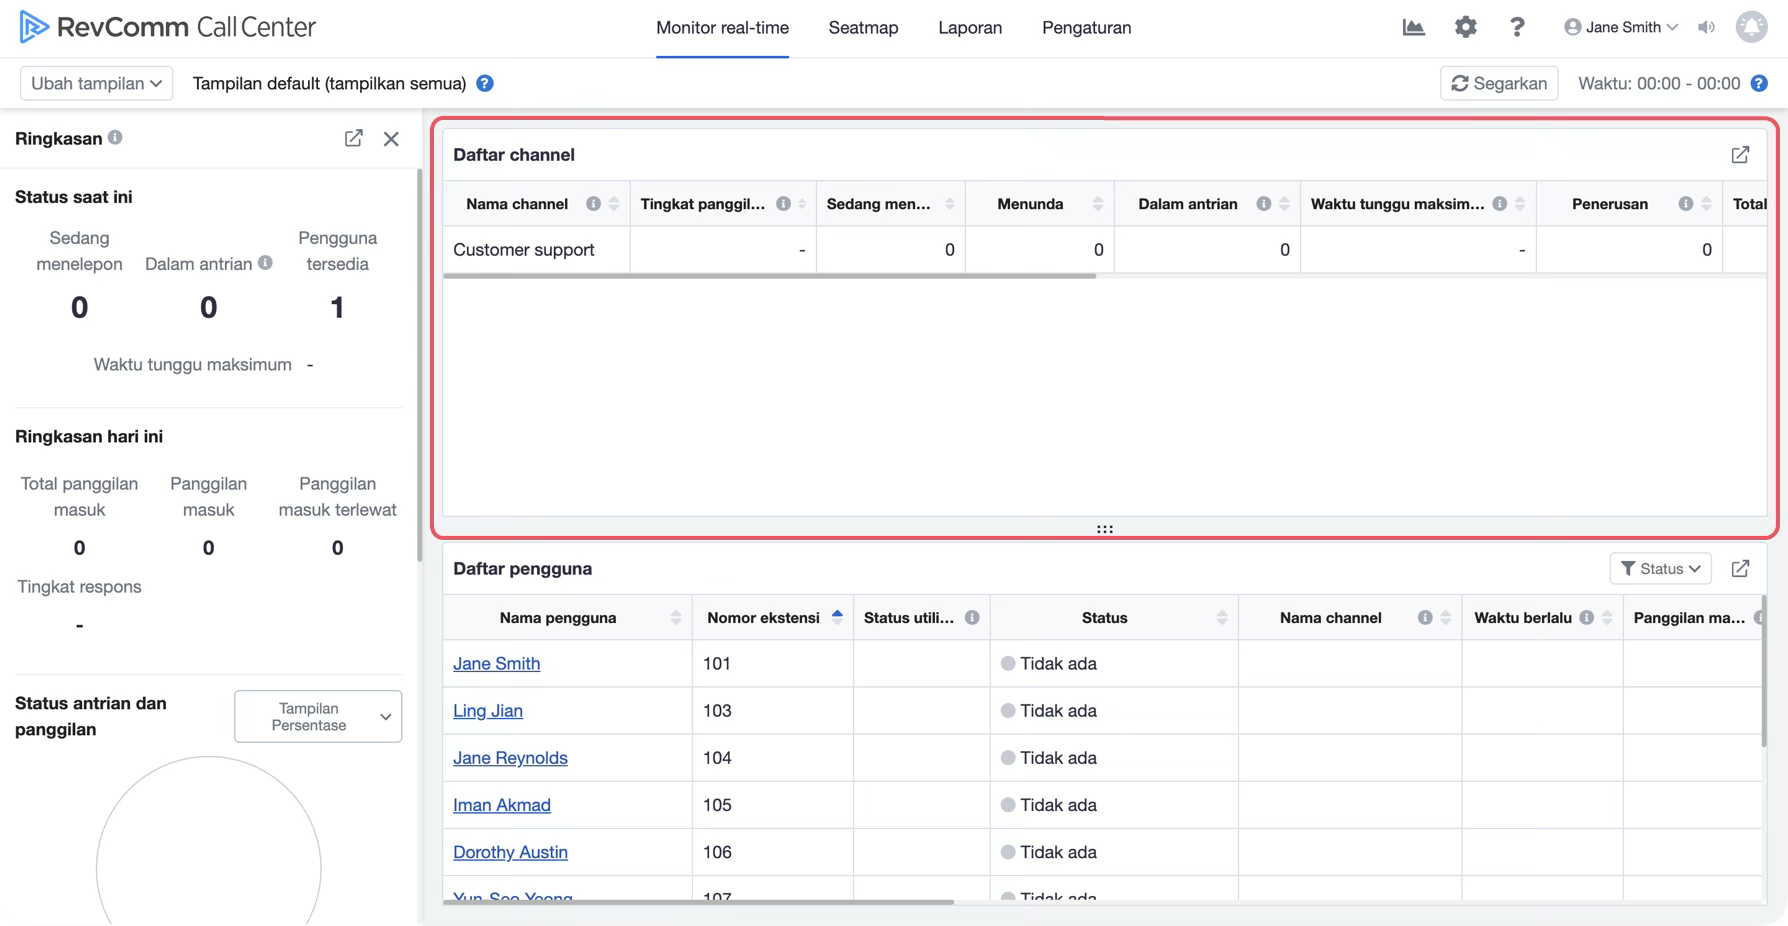Click the RevComm Call Center logo
Viewport: 1788px width, 926px height.
(167, 27)
